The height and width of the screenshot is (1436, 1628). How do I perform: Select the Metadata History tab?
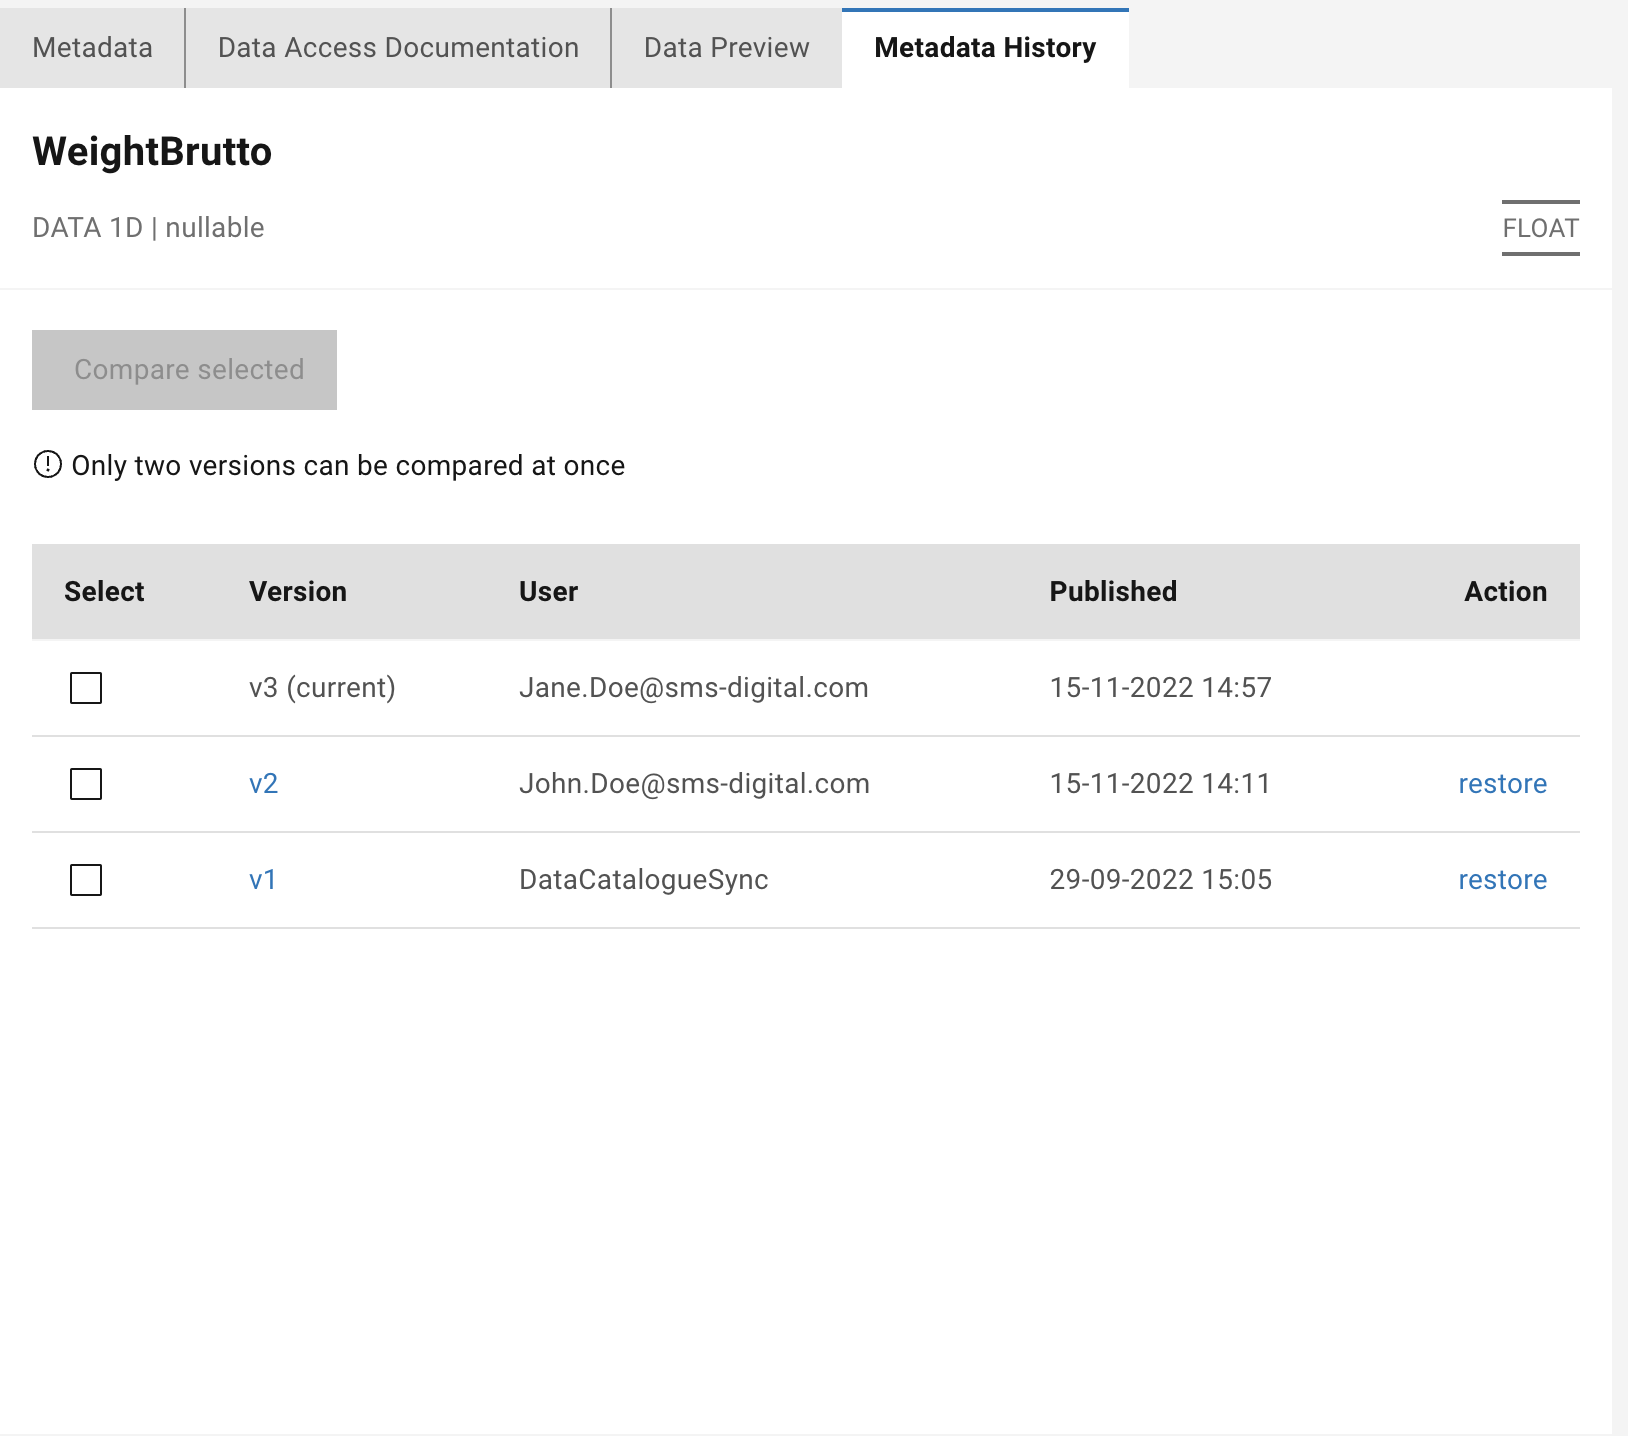[985, 48]
